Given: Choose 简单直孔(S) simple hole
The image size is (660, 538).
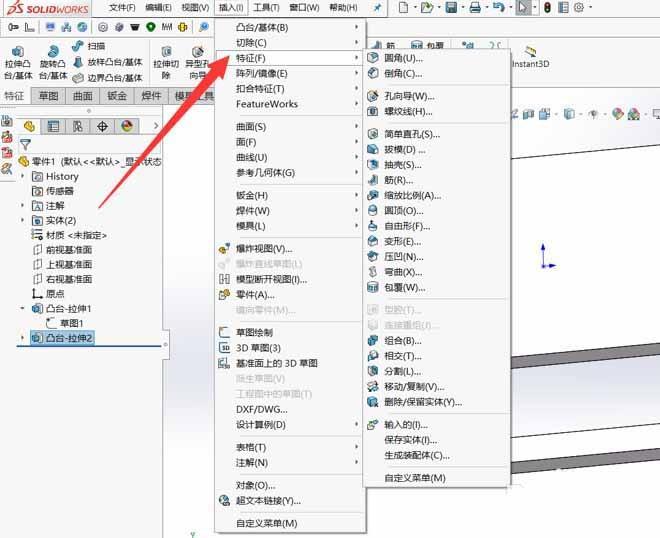Looking at the screenshot, I should coord(436,134).
